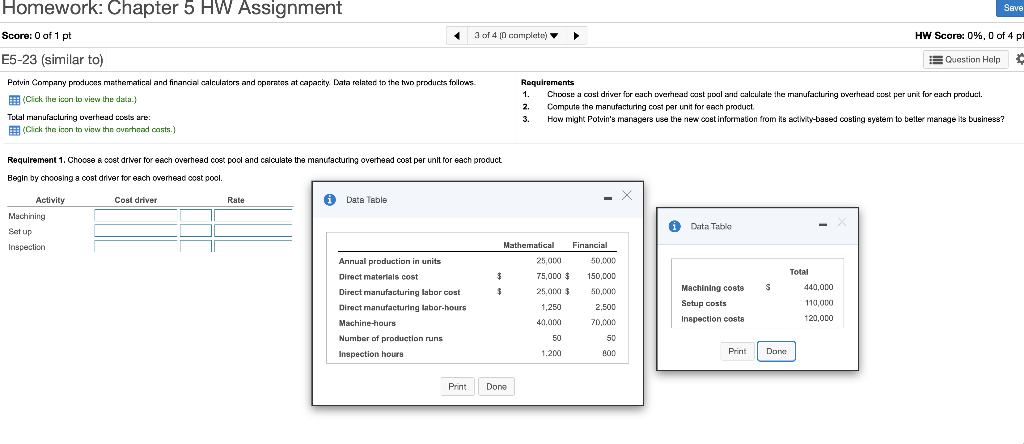Click the Cost driver column header
Viewport: 1024px width, 444px height.
136,200
